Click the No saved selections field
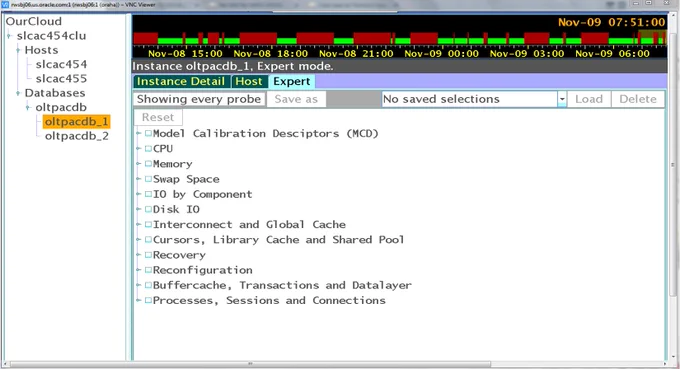 (470, 99)
